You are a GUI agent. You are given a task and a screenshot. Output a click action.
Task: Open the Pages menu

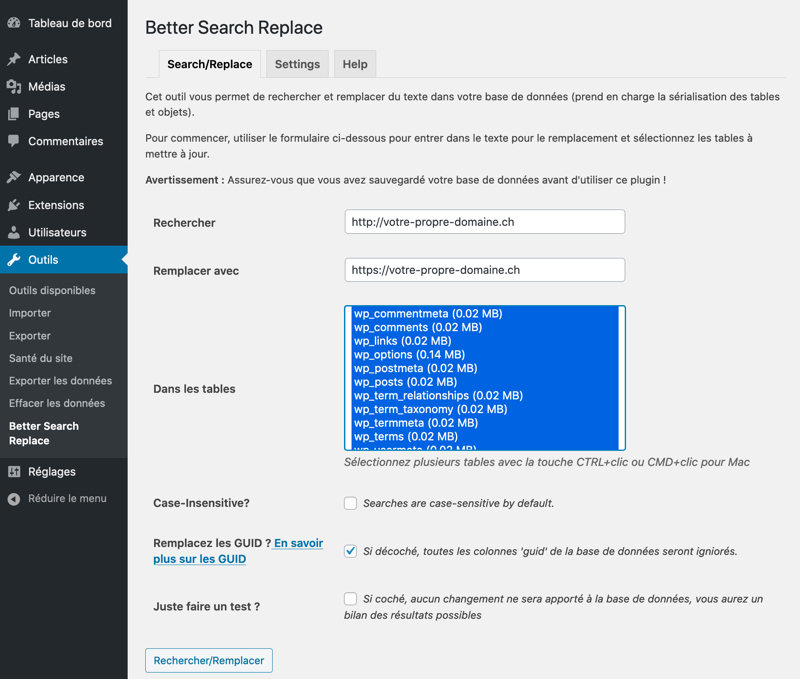point(64,114)
